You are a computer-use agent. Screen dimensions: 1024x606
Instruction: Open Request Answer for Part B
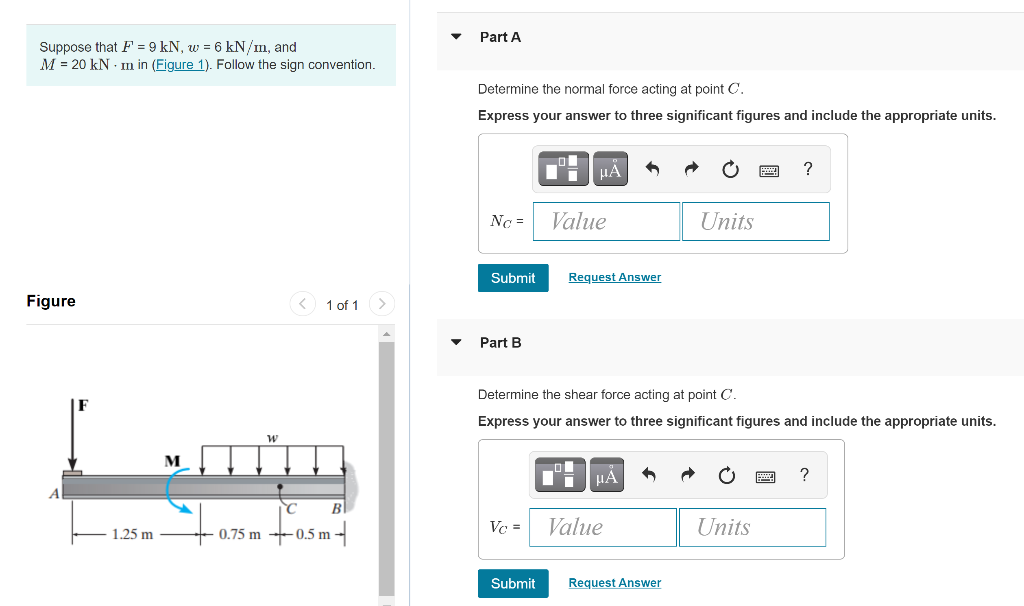(x=614, y=583)
